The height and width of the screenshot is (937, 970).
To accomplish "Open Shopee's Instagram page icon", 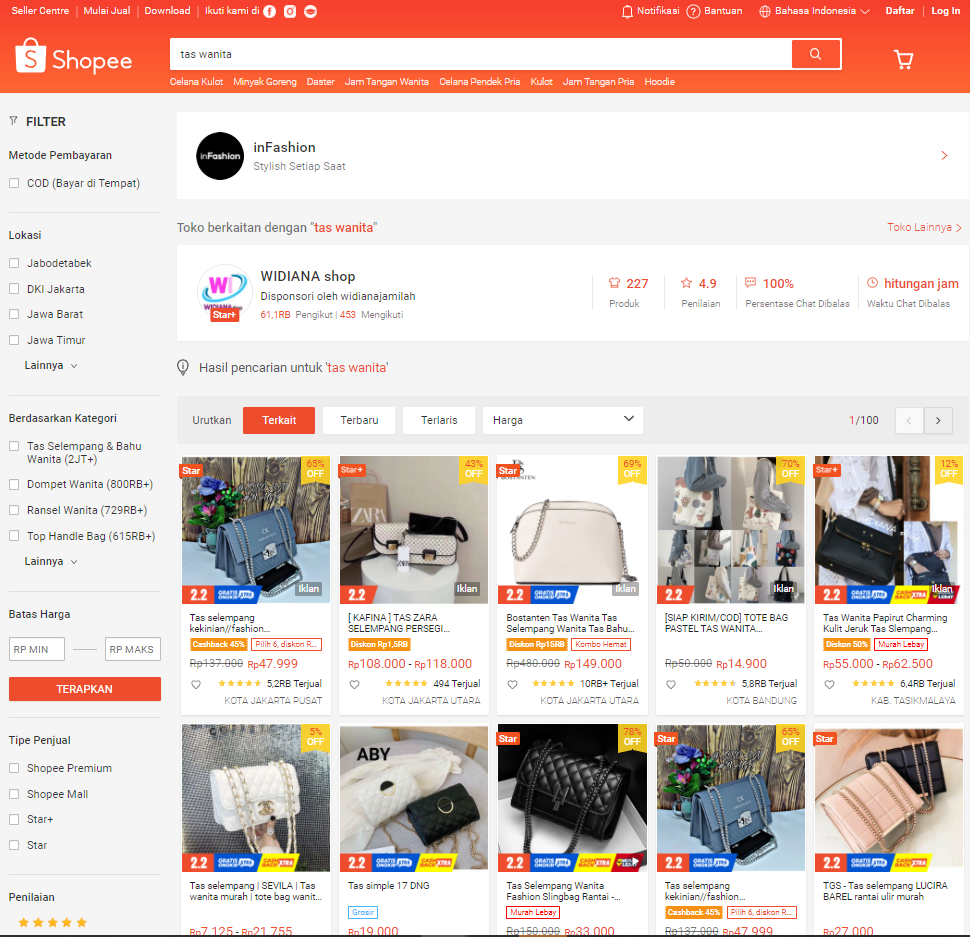I will point(290,11).
